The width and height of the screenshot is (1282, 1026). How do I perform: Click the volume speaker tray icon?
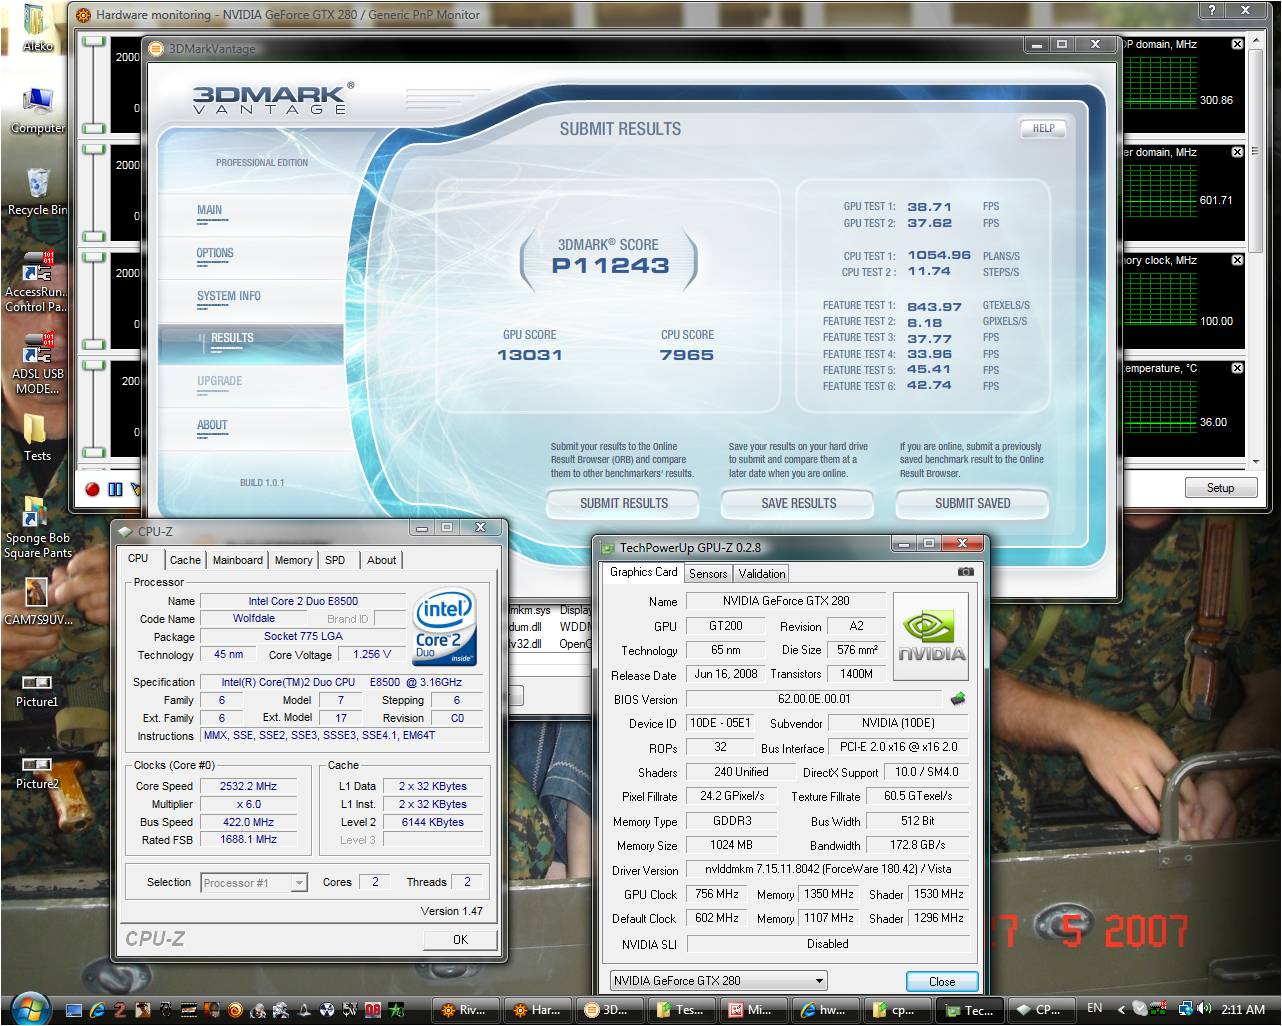(x=1203, y=1009)
